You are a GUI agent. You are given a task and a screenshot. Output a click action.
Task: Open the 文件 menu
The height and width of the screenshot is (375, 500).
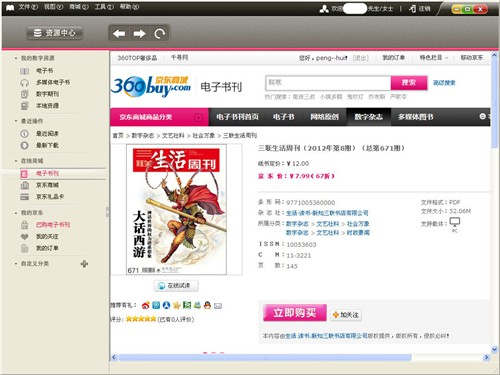click(28, 7)
